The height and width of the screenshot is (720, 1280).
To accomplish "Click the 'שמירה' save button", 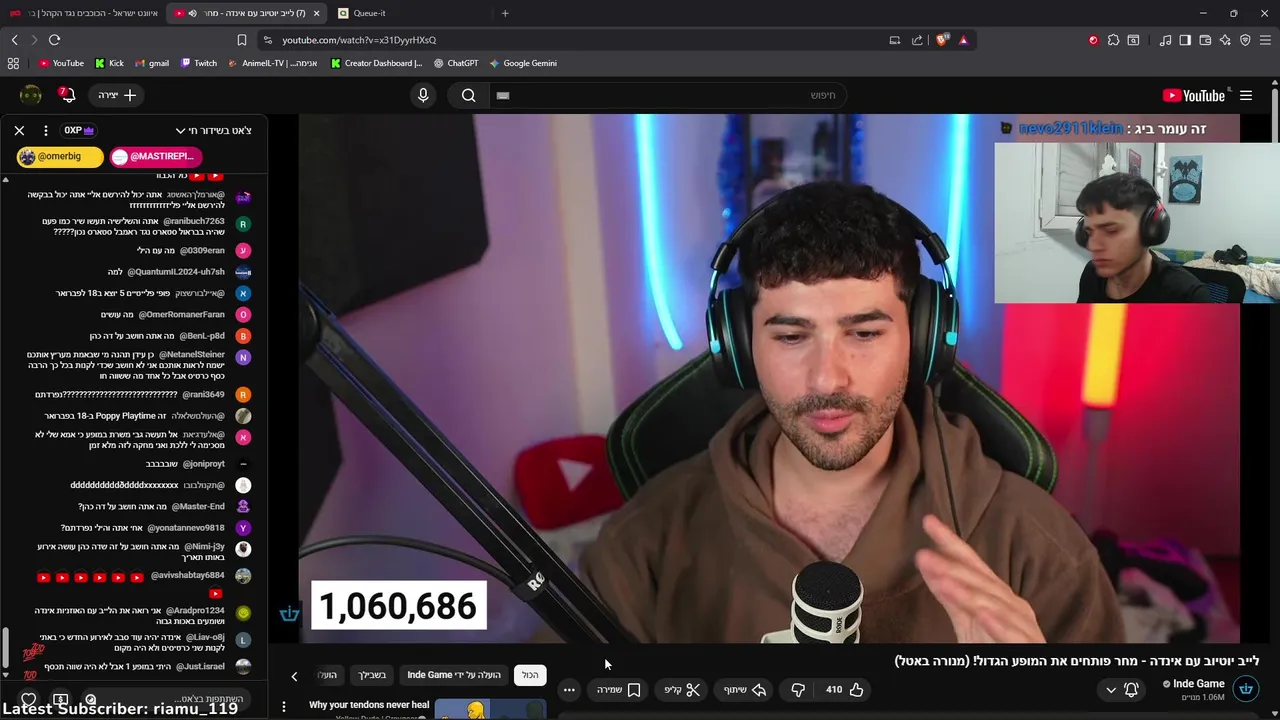I will click(618, 689).
